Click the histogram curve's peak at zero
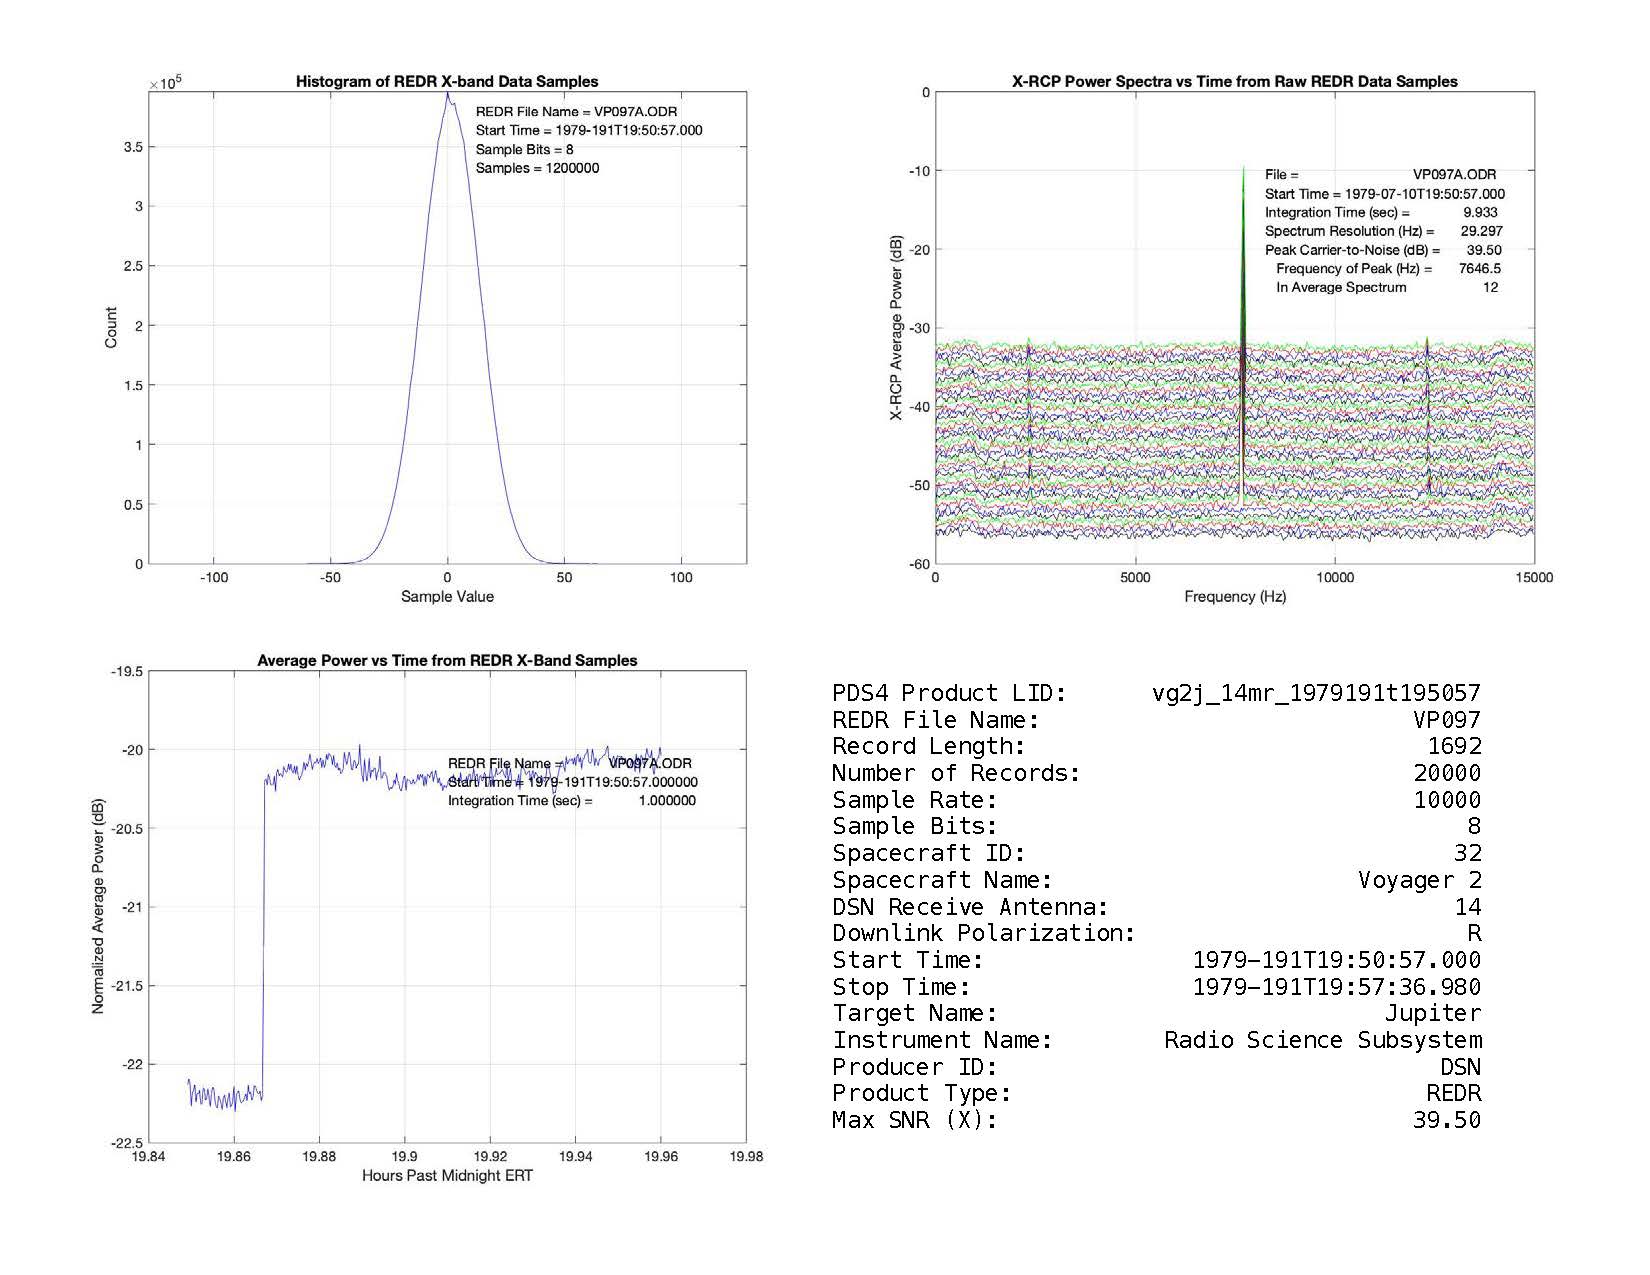The height and width of the screenshot is (1275, 1650). pos(448,96)
